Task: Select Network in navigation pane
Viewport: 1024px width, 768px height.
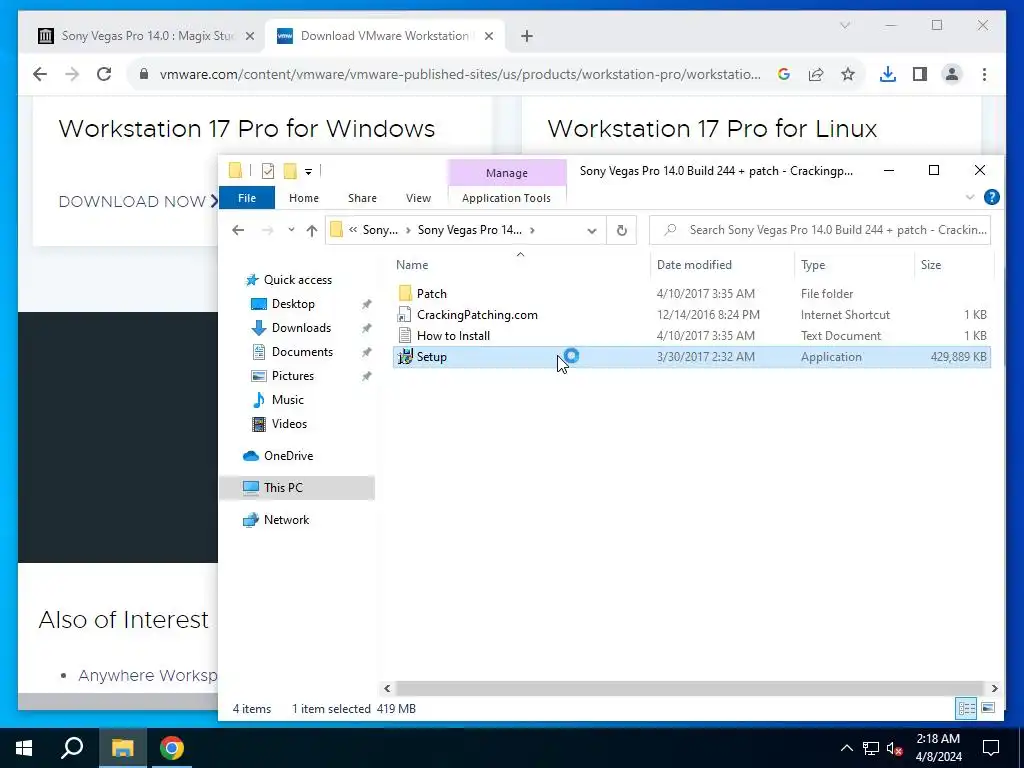Action: 285,520
